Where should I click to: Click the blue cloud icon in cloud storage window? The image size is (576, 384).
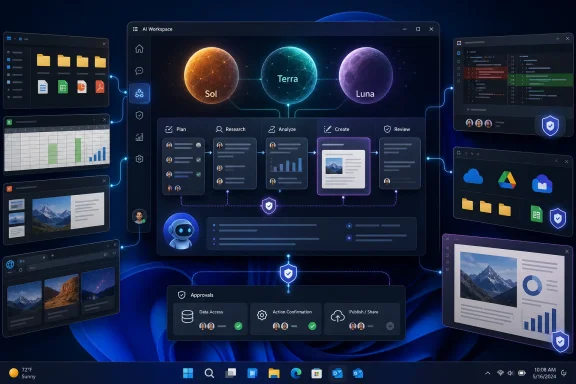click(x=473, y=177)
